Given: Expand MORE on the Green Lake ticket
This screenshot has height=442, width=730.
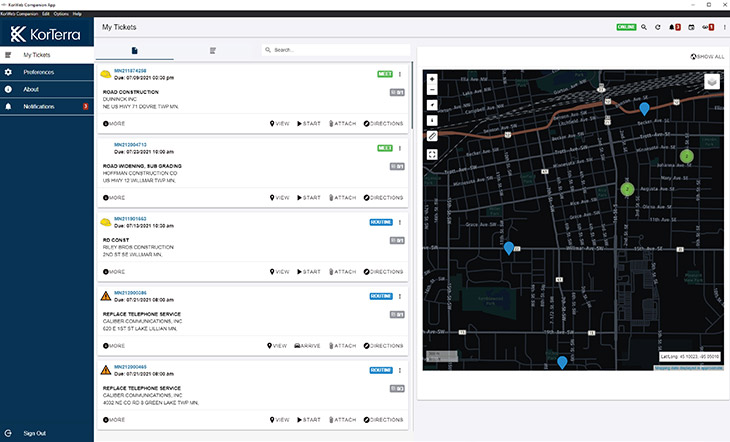Looking at the screenshot, I should tap(114, 420).
